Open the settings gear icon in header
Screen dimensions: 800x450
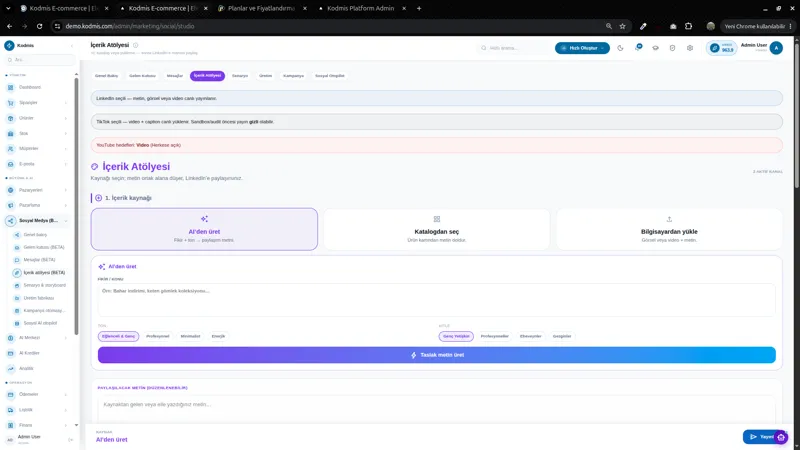pos(690,48)
